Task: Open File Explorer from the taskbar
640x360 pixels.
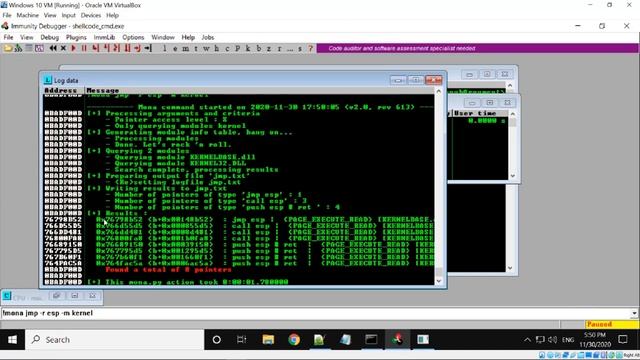Action: tap(268, 340)
